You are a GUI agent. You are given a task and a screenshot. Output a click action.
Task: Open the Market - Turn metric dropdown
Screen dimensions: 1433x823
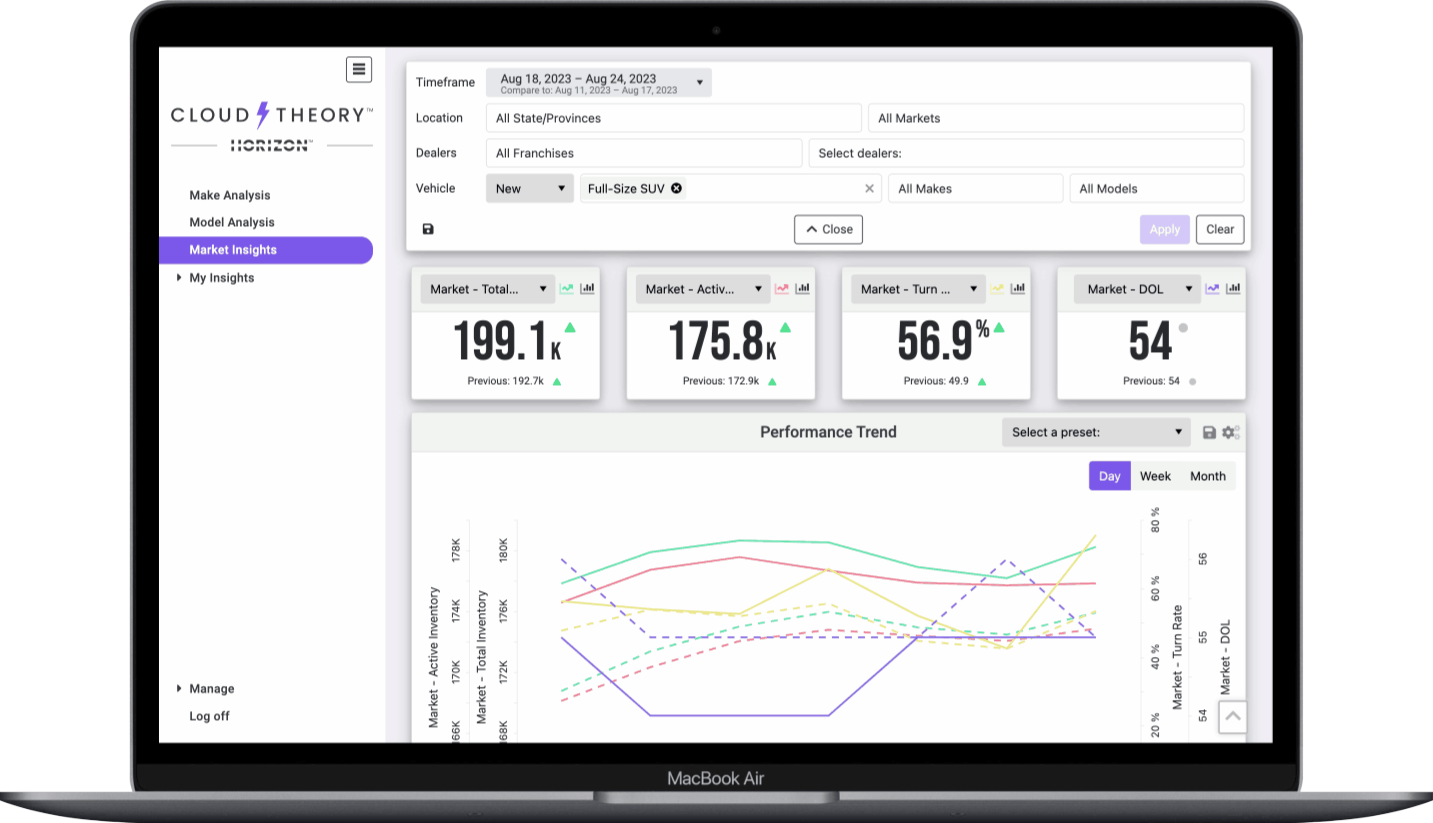(918, 289)
